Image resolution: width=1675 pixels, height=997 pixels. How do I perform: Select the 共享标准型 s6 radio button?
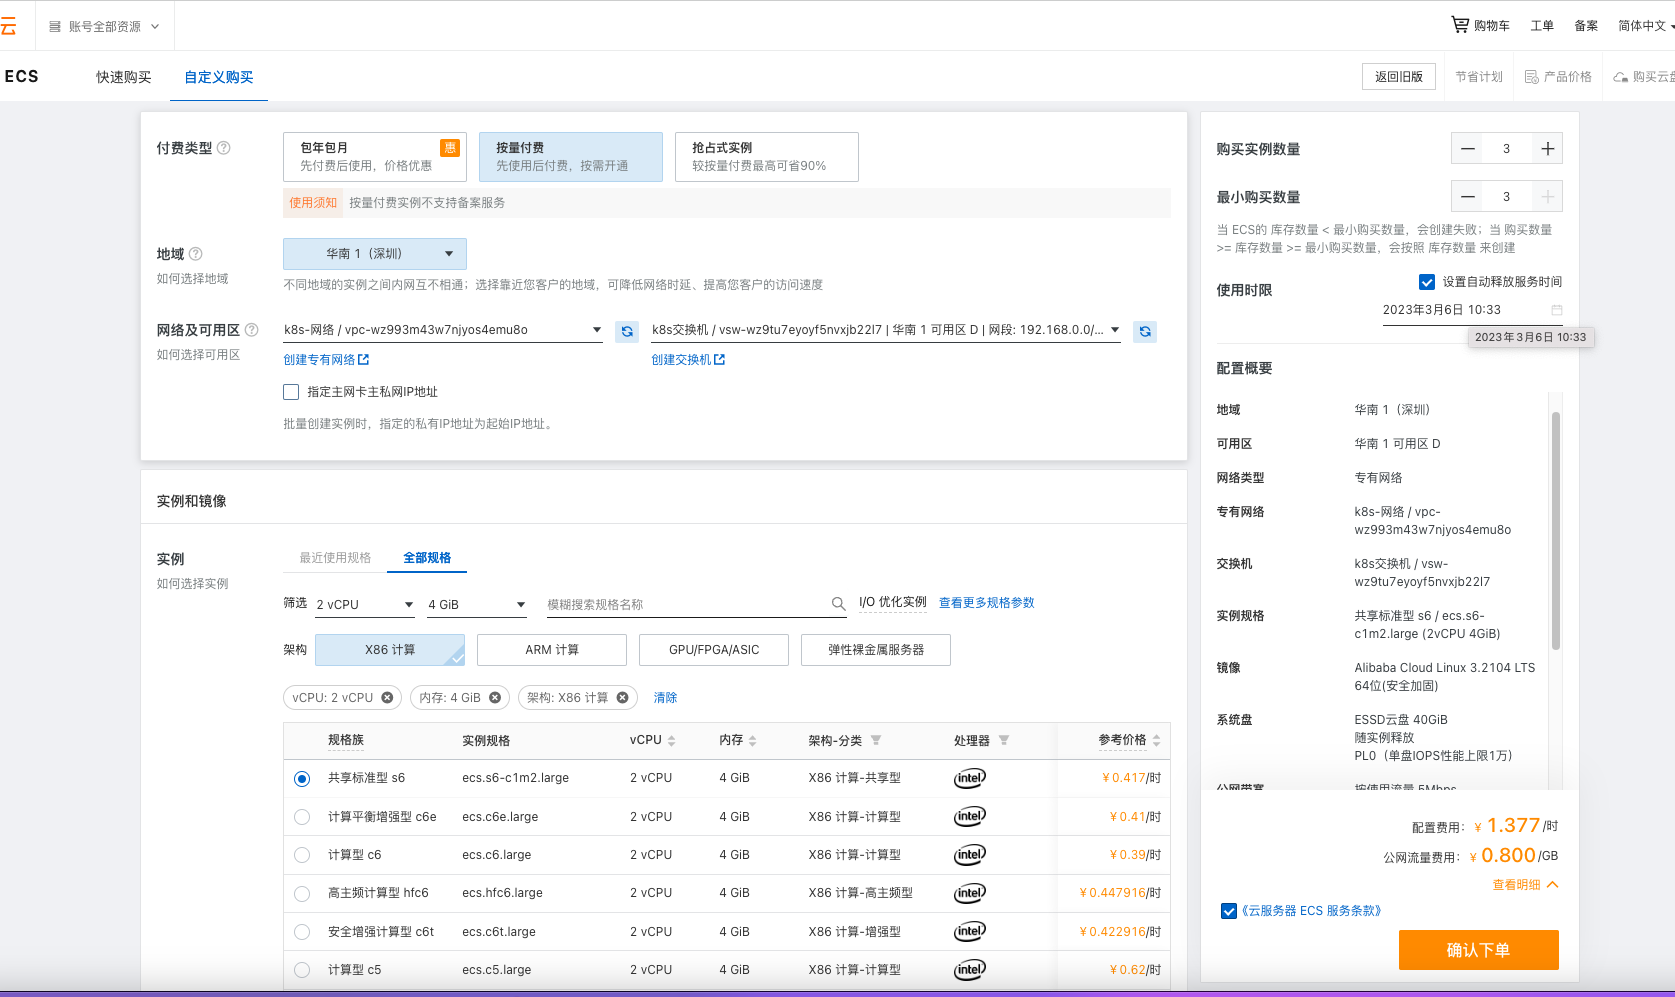(302, 779)
